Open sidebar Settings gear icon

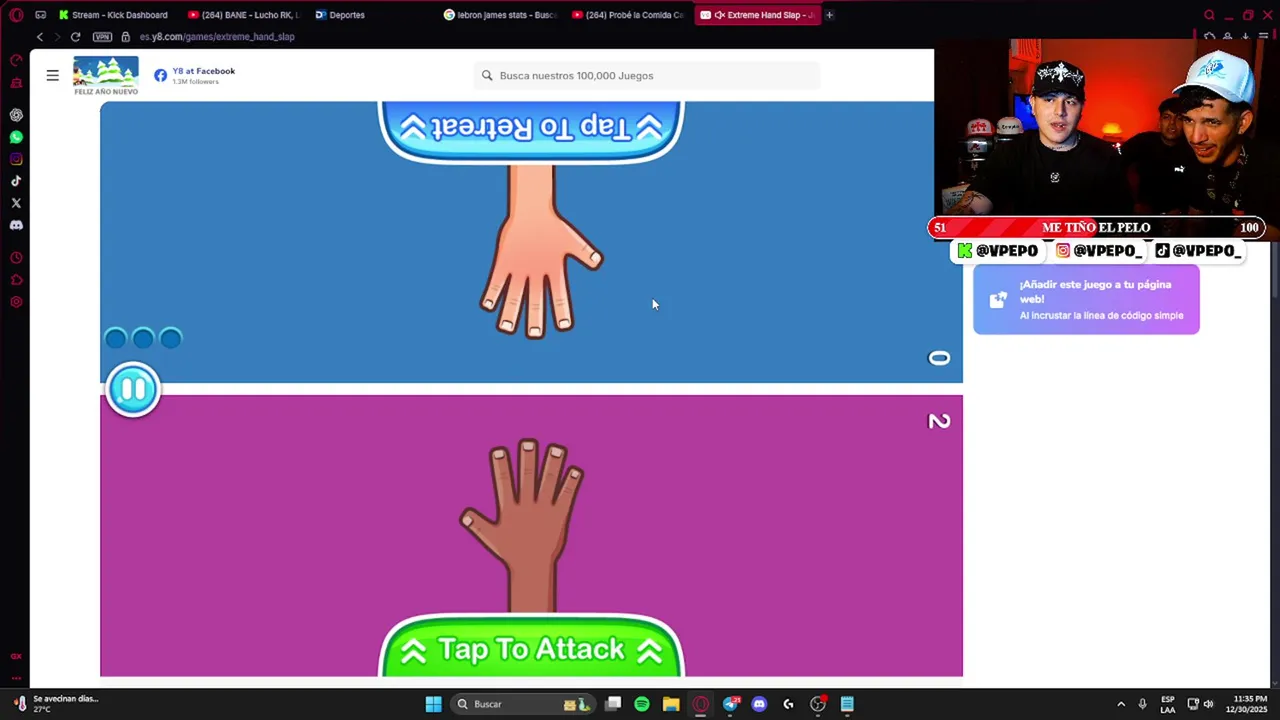pyautogui.click(x=16, y=302)
